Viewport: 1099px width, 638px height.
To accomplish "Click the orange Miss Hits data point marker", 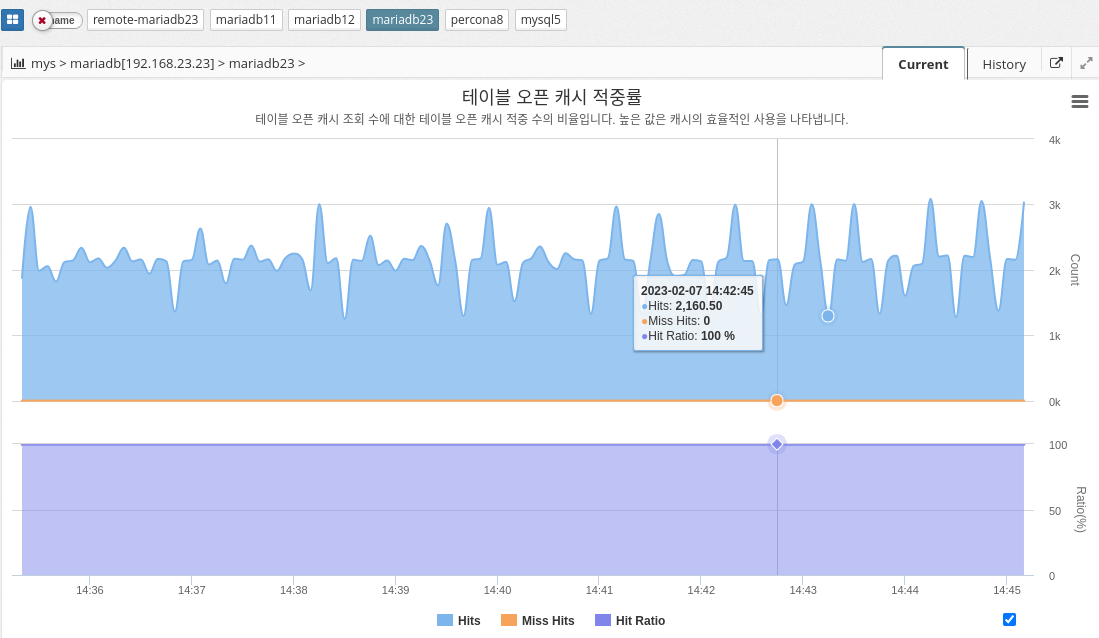I will pos(777,401).
